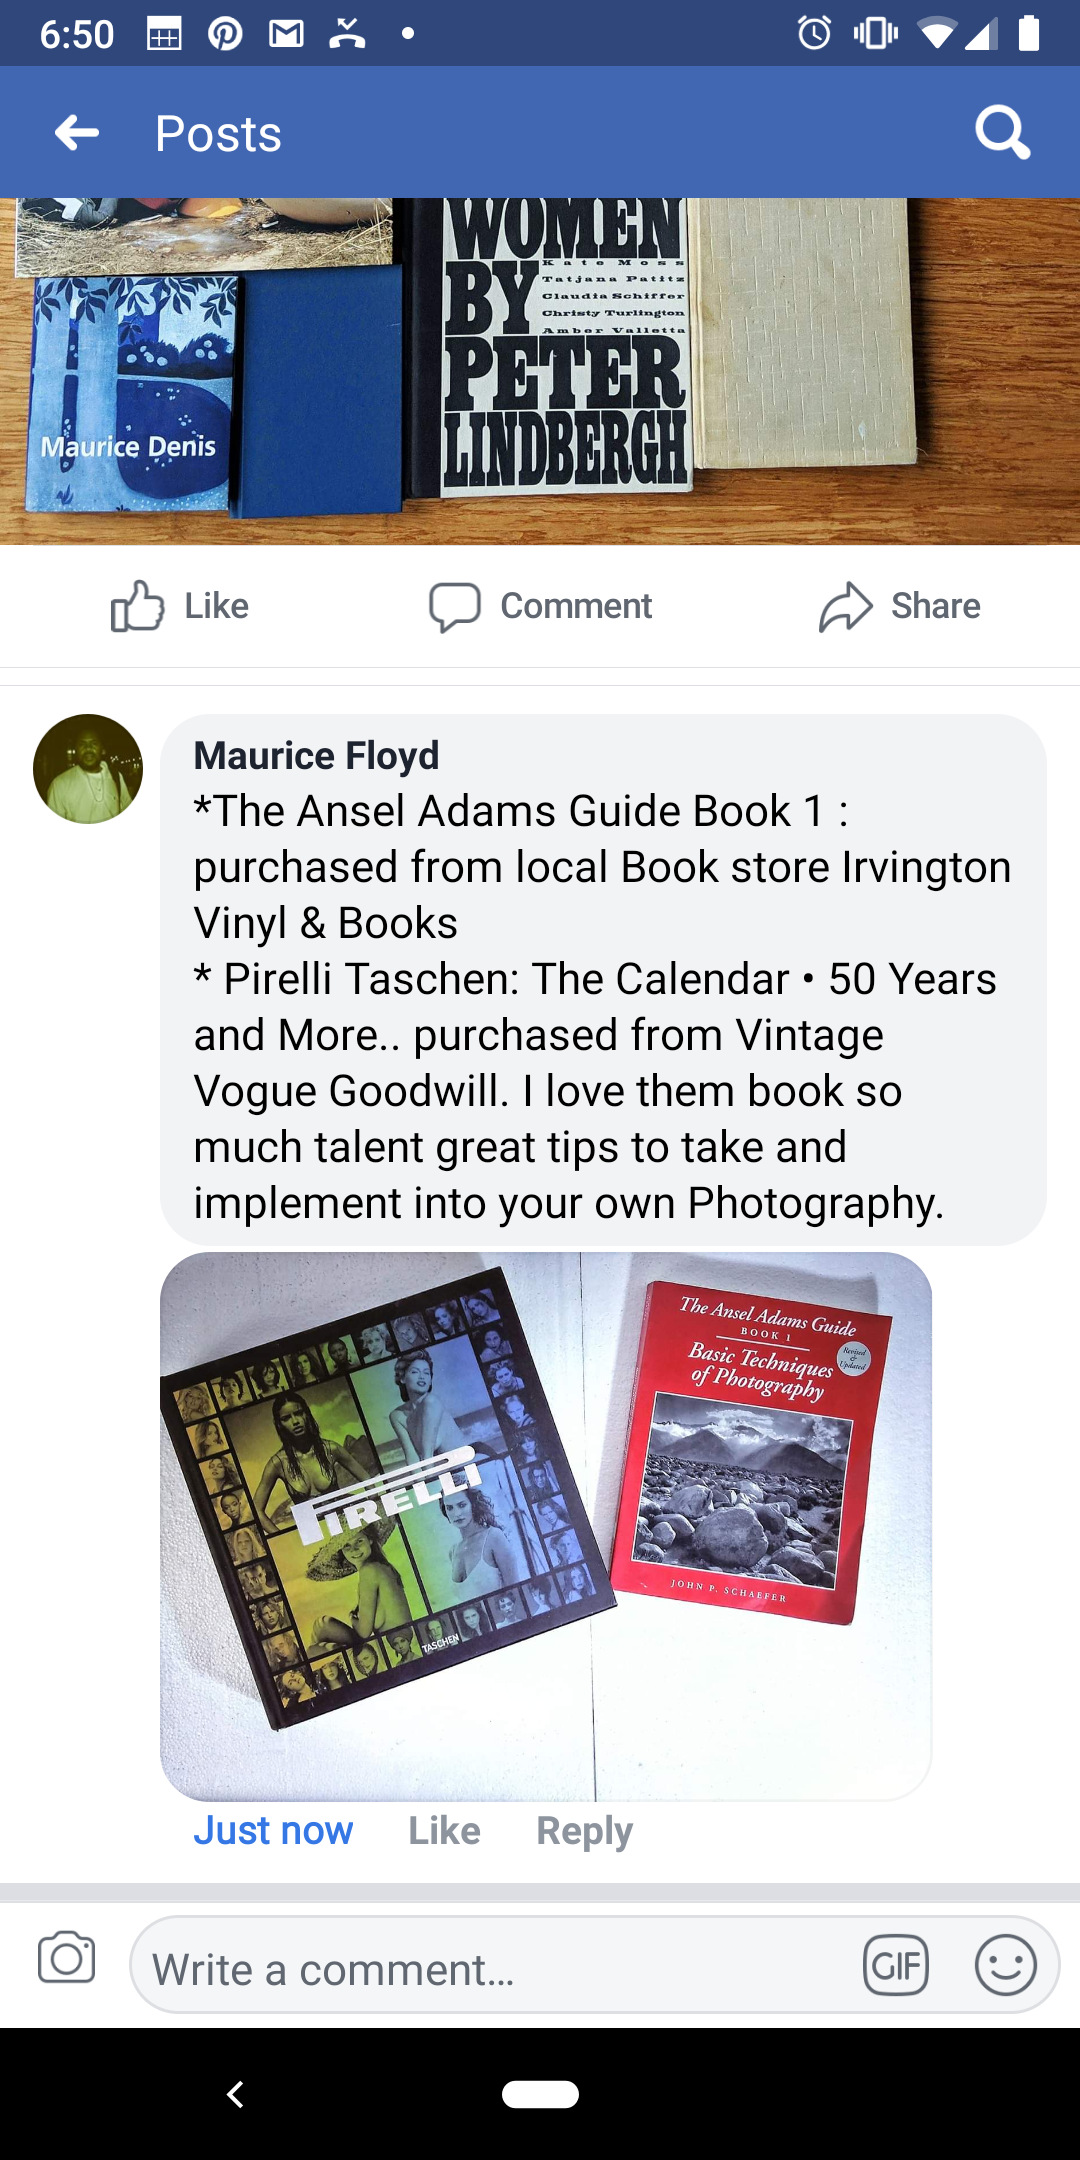Open the Pirelli and Ansel Adams photo
The width and height of the screenshot is (1080, 2160).
point(546,1526)
